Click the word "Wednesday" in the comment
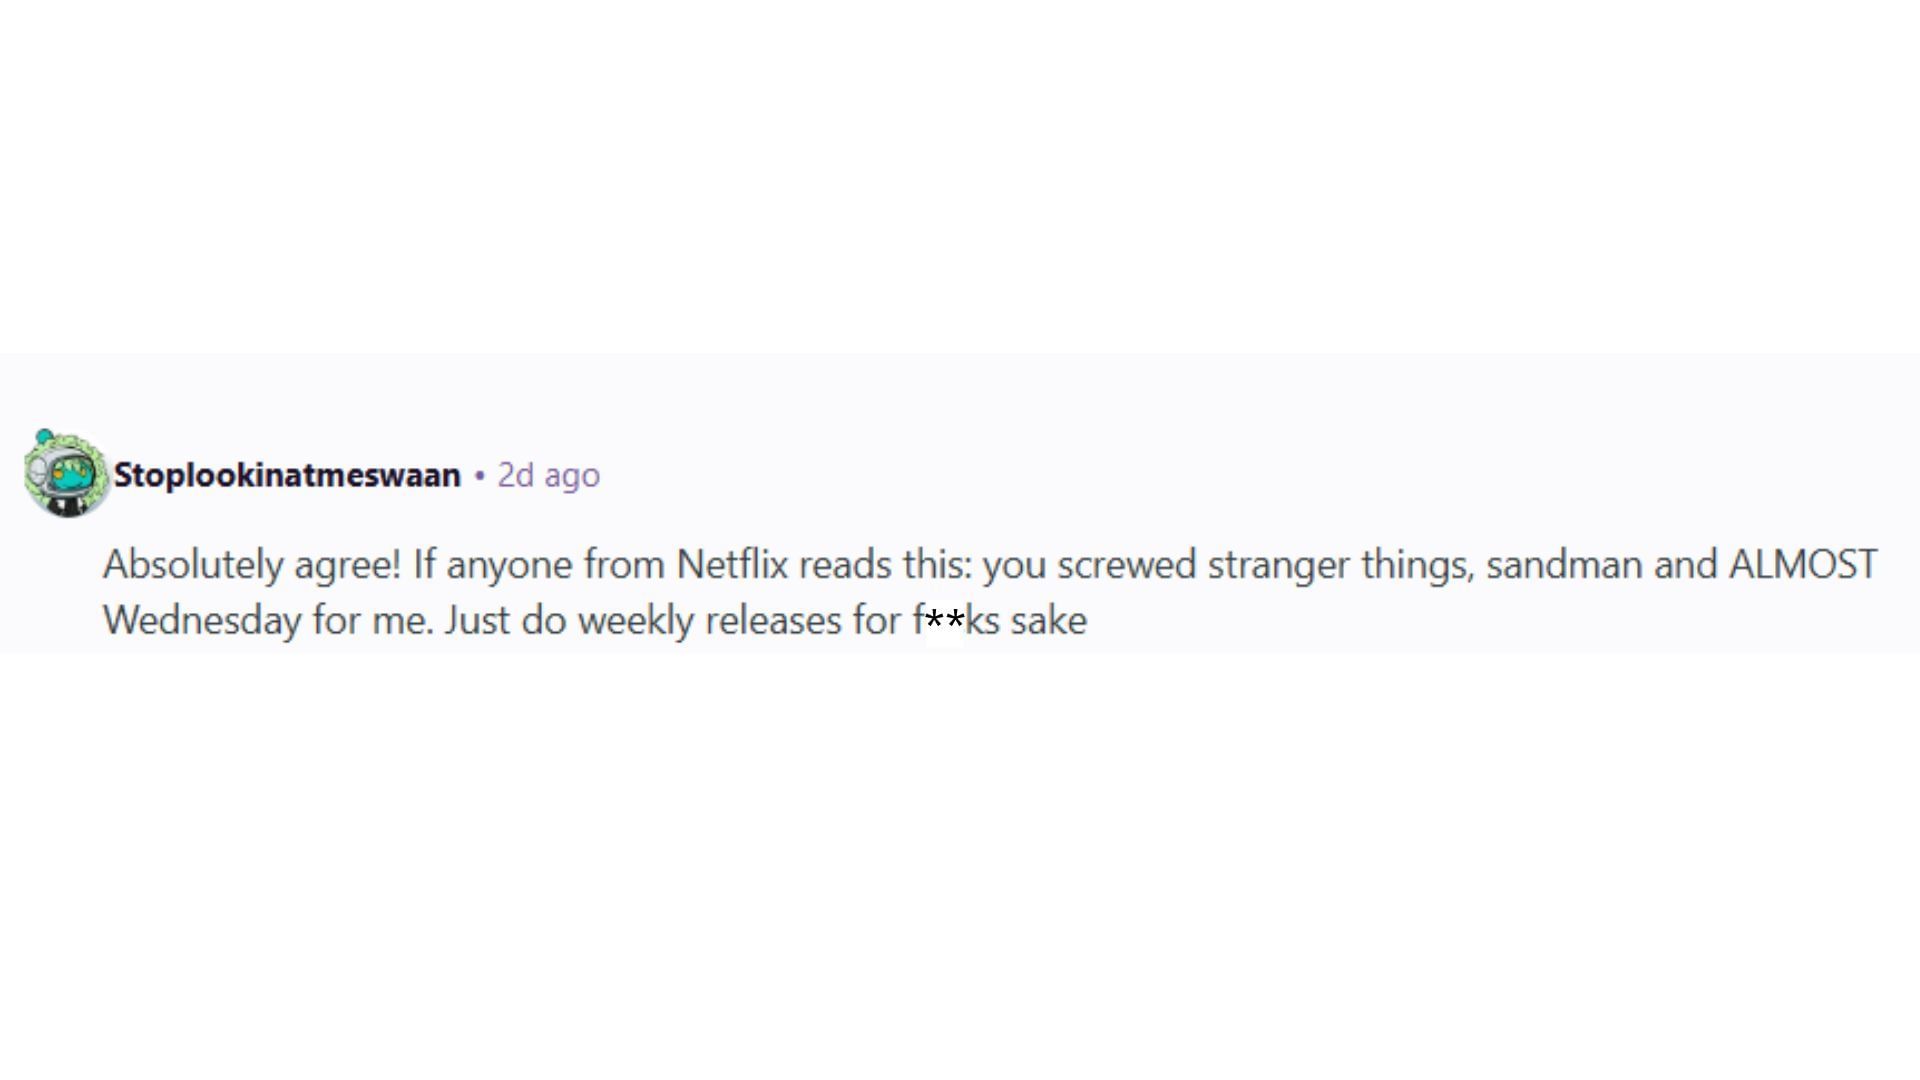 202,621
